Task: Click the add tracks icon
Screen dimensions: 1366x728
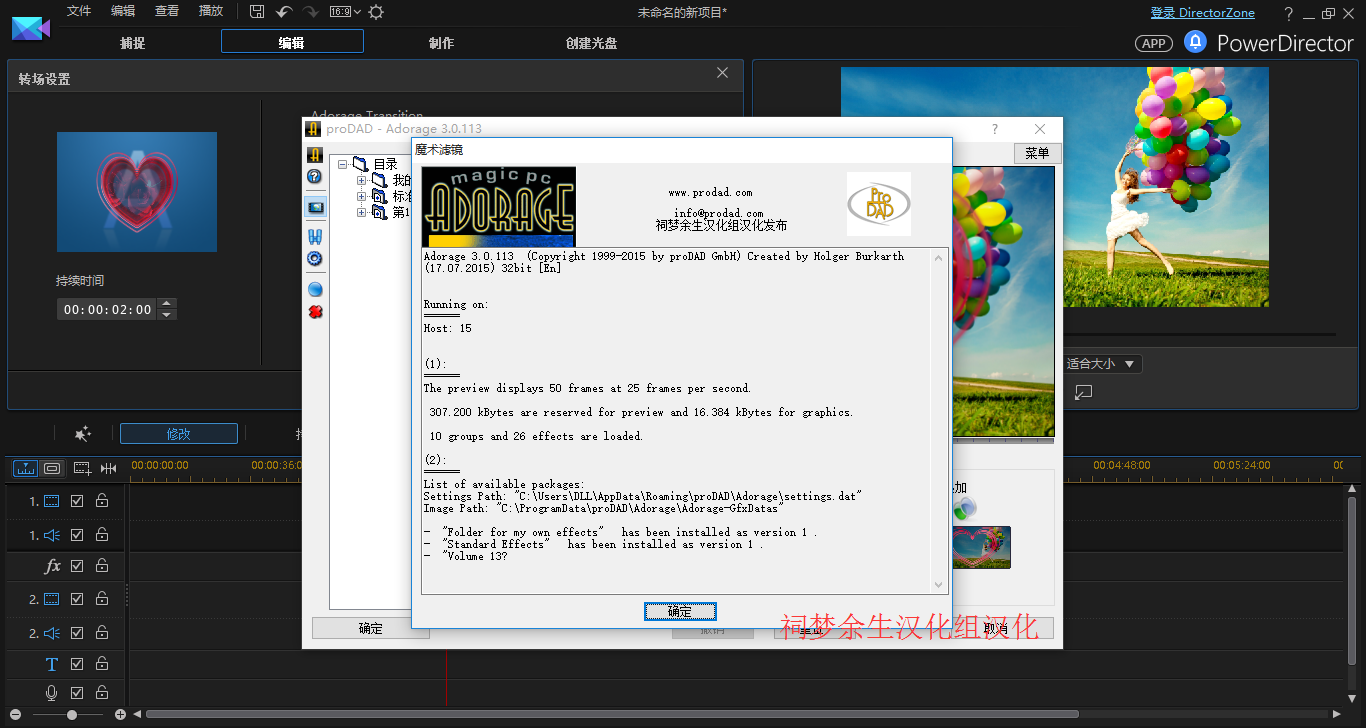Action: 82,468
